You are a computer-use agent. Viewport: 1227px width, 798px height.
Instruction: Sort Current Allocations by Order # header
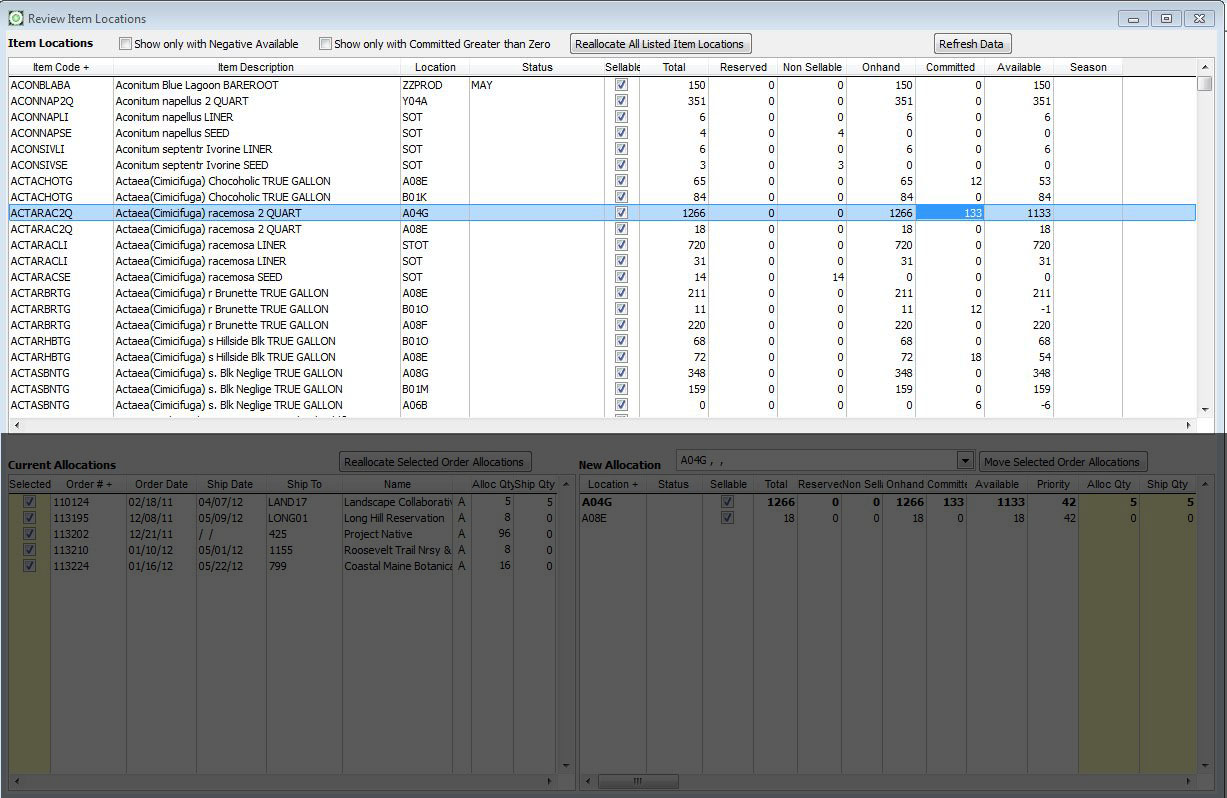88,484
